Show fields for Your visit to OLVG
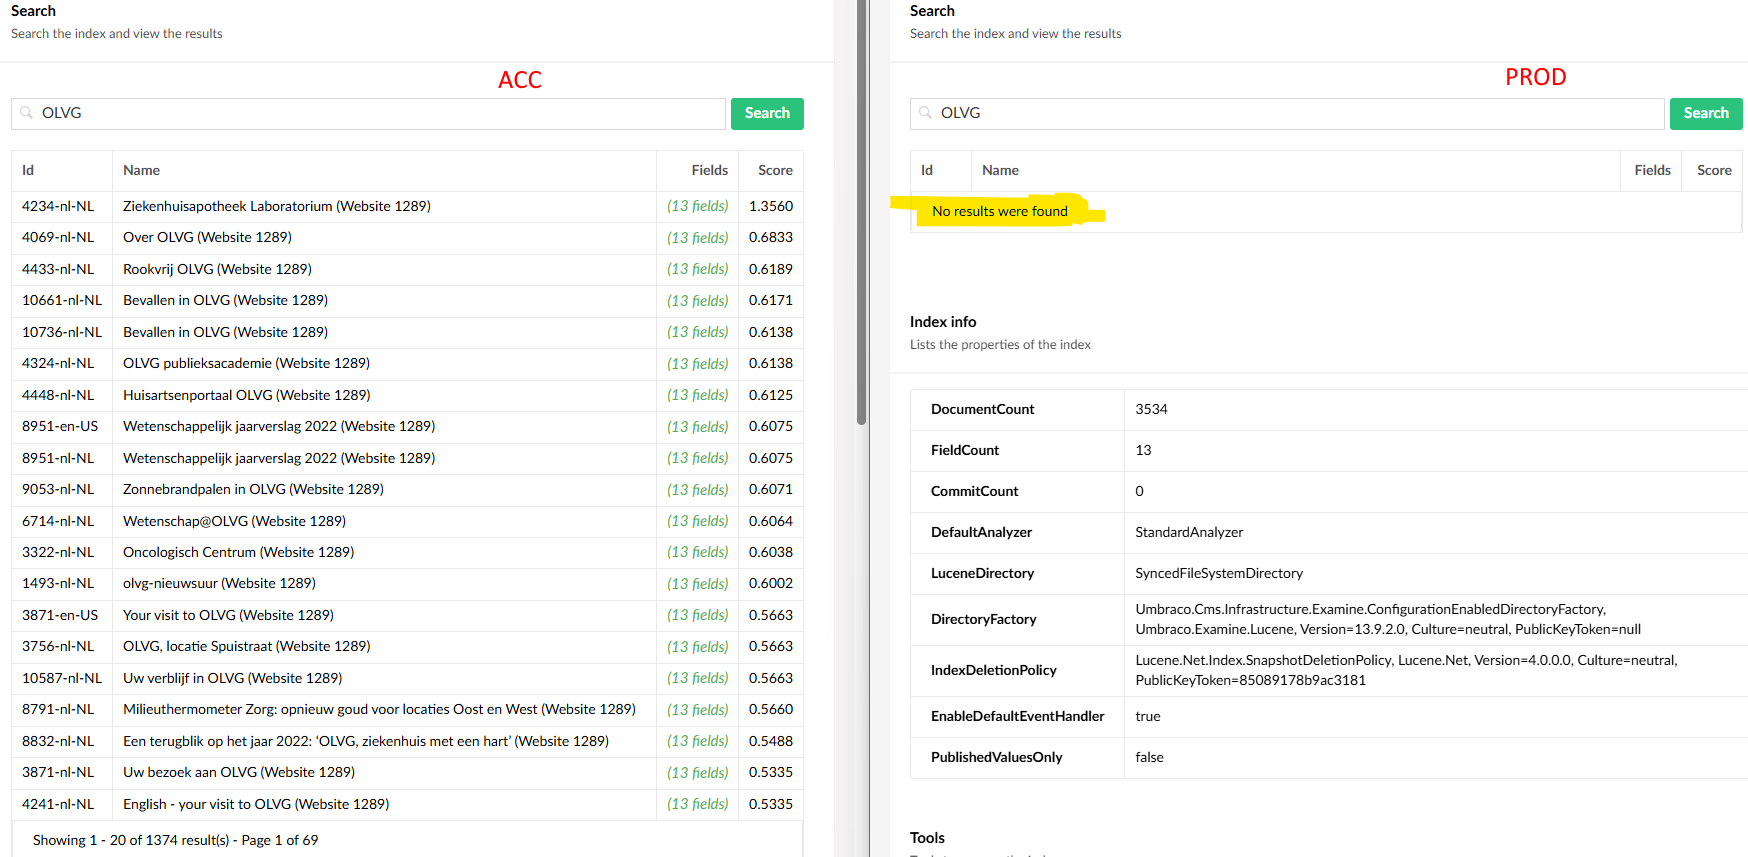 pos(697,615)
